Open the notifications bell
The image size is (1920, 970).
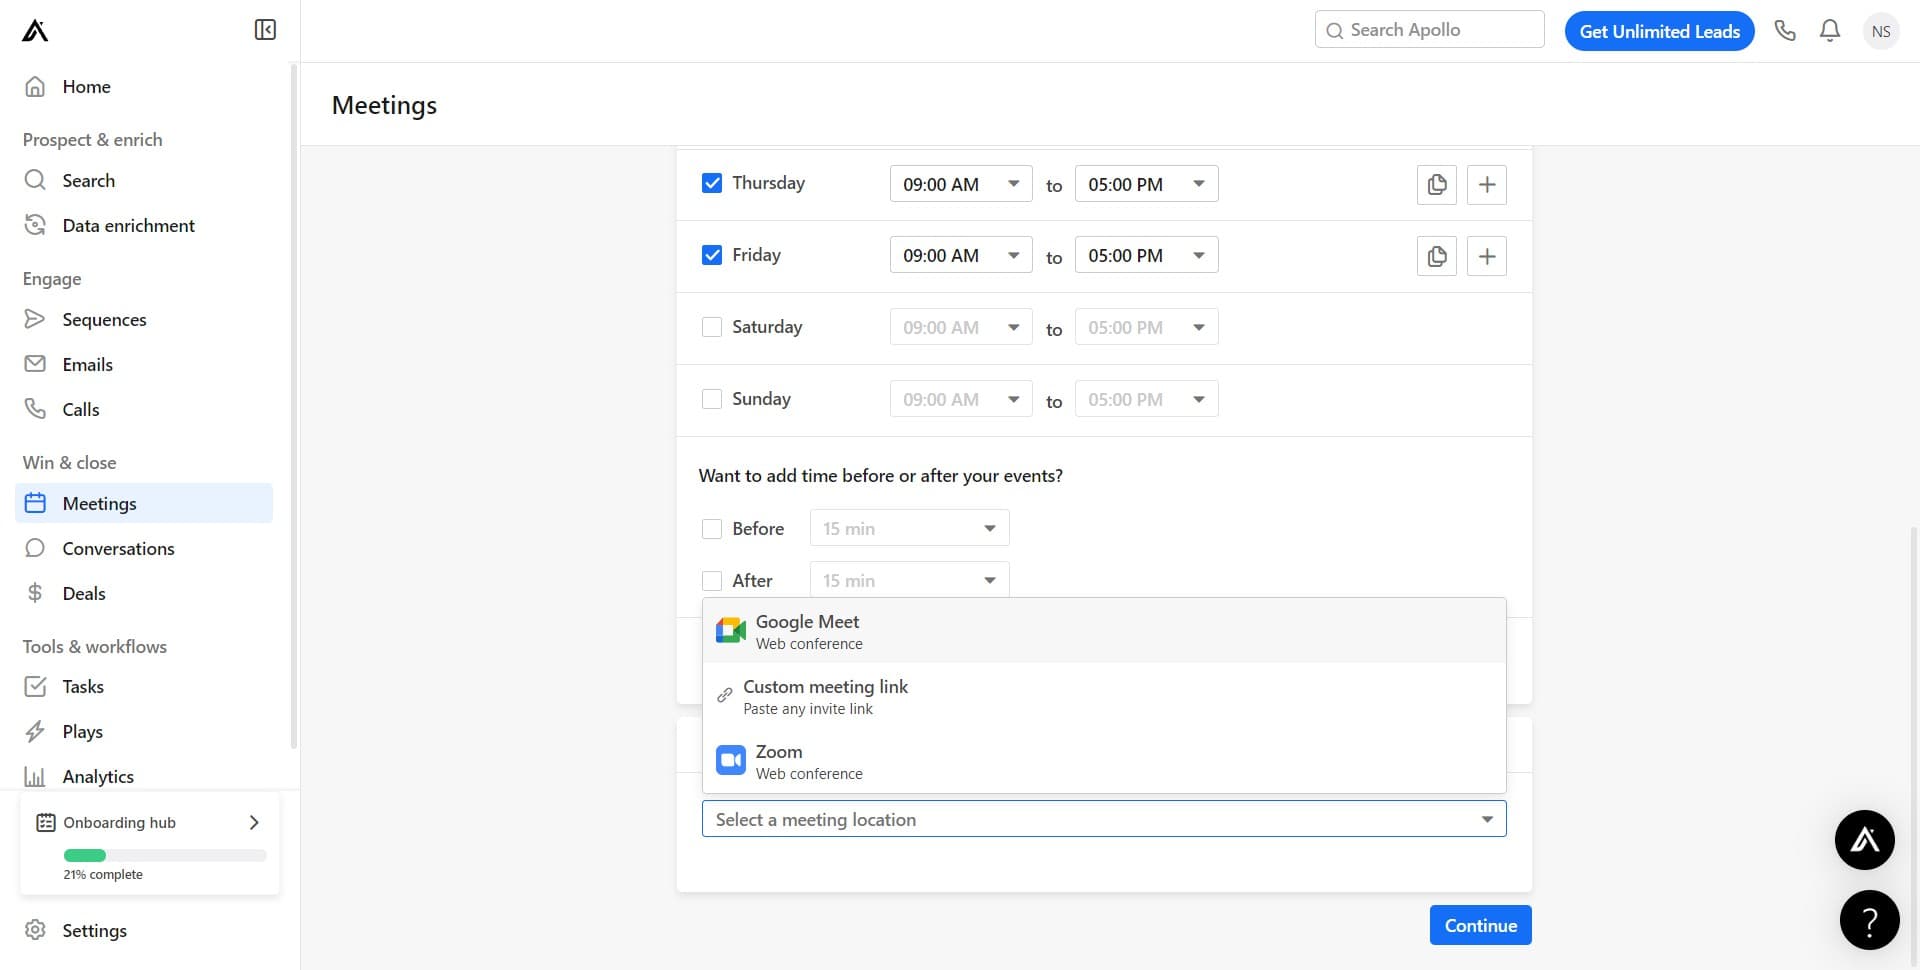point(1829,31)
